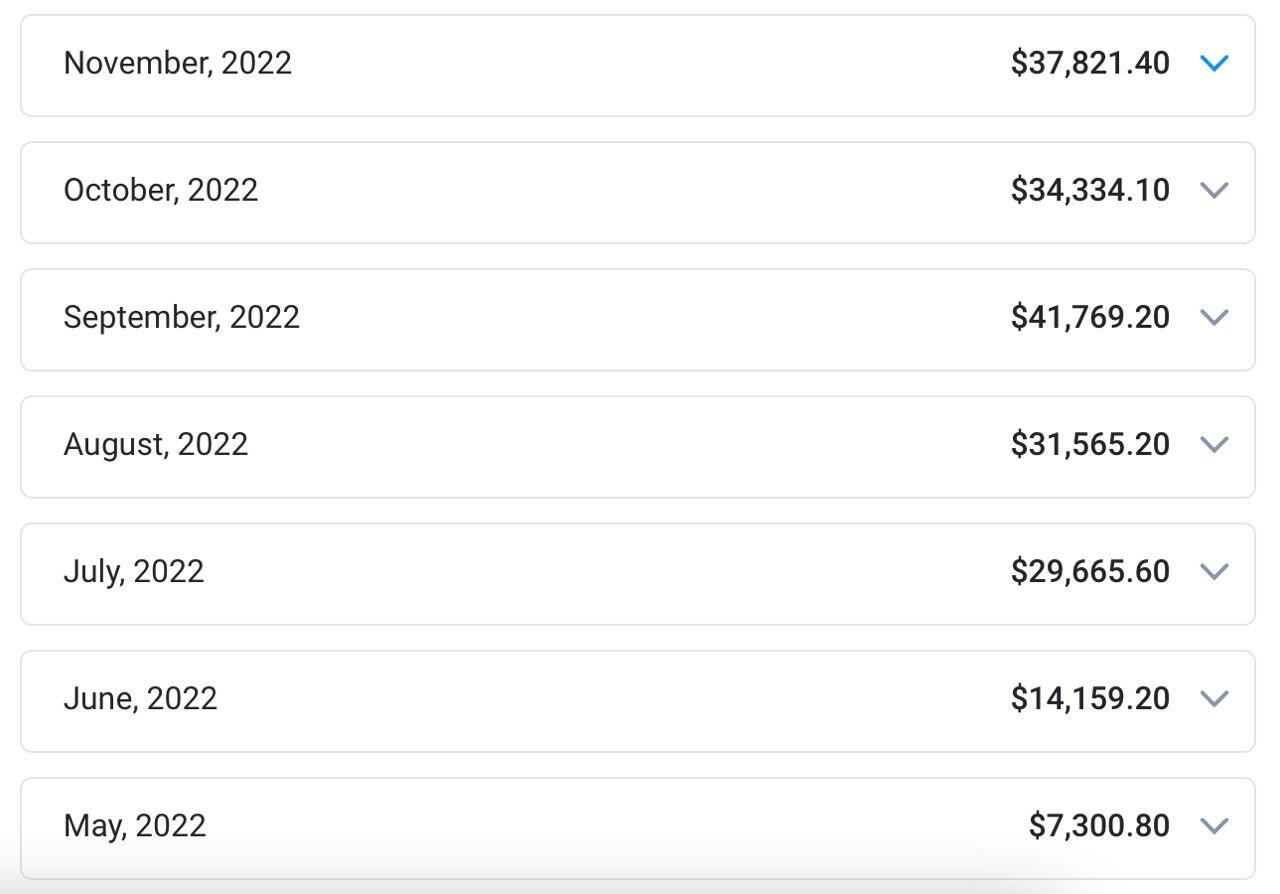Click the September, 2022 label
1280x894 pixels.
pos(182,317)
